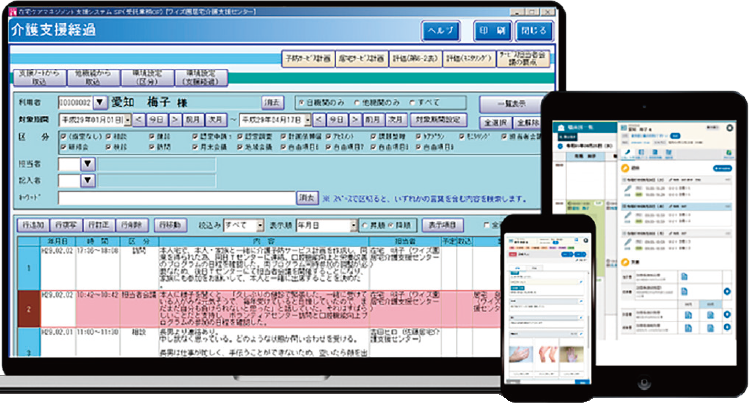
Task: Expand the 利用者 ID dropdown arrow
Action: pyautogui.click(x=100, y=102)
